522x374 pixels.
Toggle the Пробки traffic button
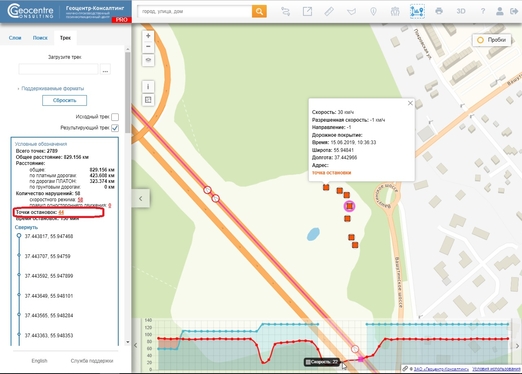pyautogui.click(x=492, y=40)
